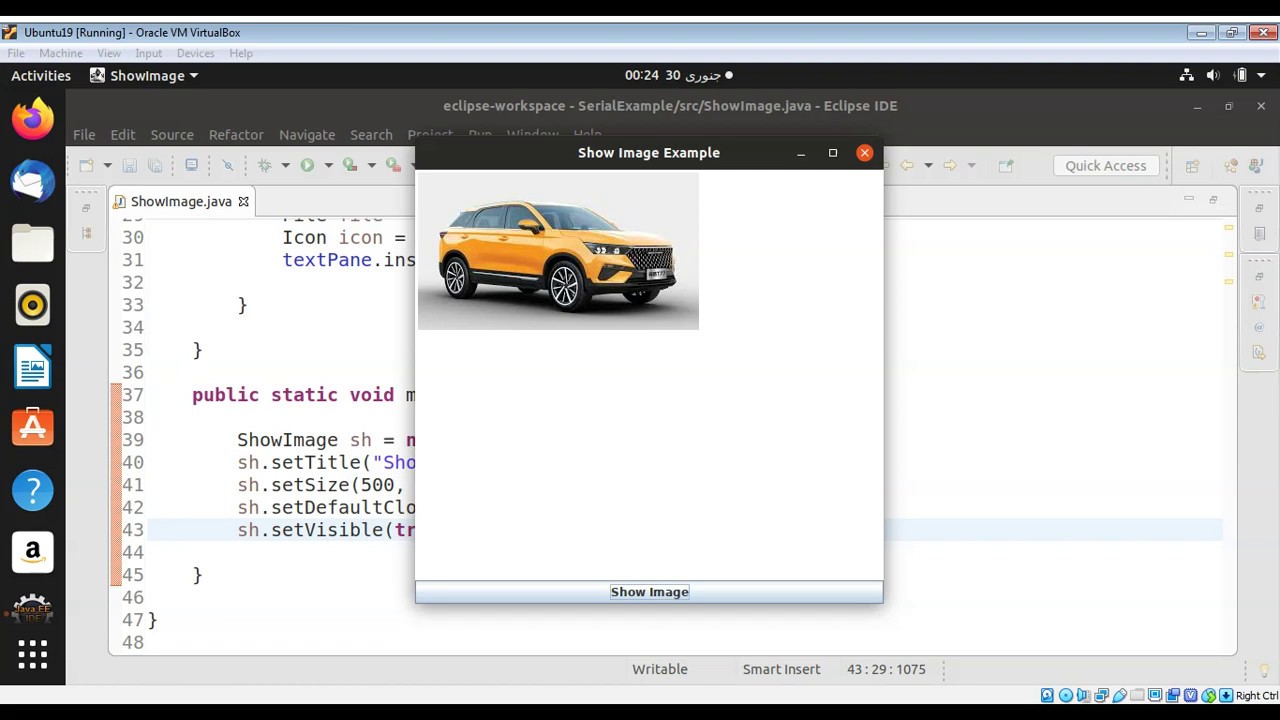The image size is (1280, 720).
Task: Click the first yellow warning marker in overview ruler
Action: pos(1228,228)
